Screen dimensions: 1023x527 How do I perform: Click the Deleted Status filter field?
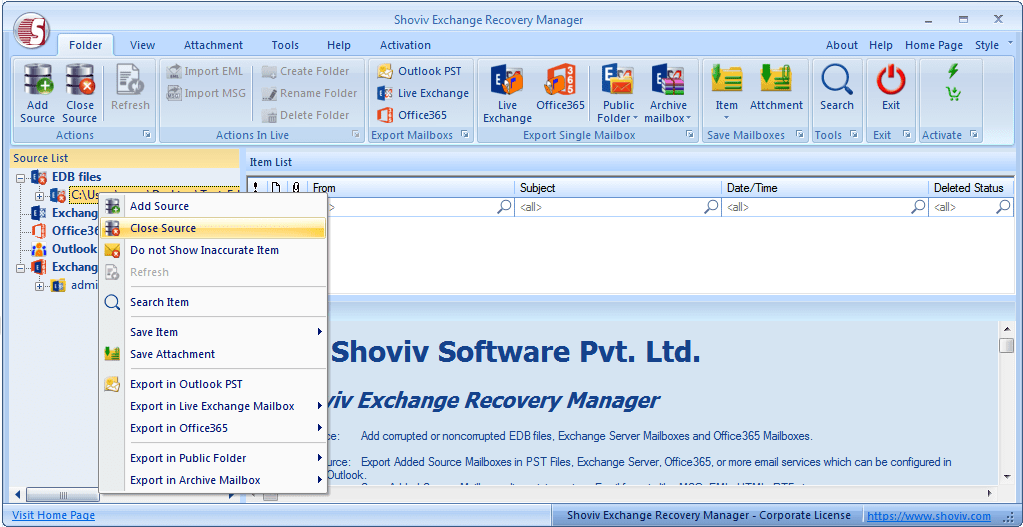(x=971, y=207)
